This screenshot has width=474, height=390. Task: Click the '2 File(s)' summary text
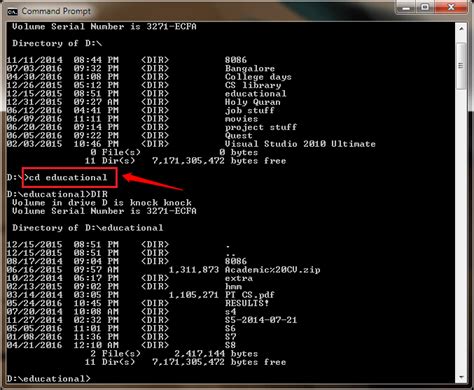pyautogui.click(x=116, y=354)
